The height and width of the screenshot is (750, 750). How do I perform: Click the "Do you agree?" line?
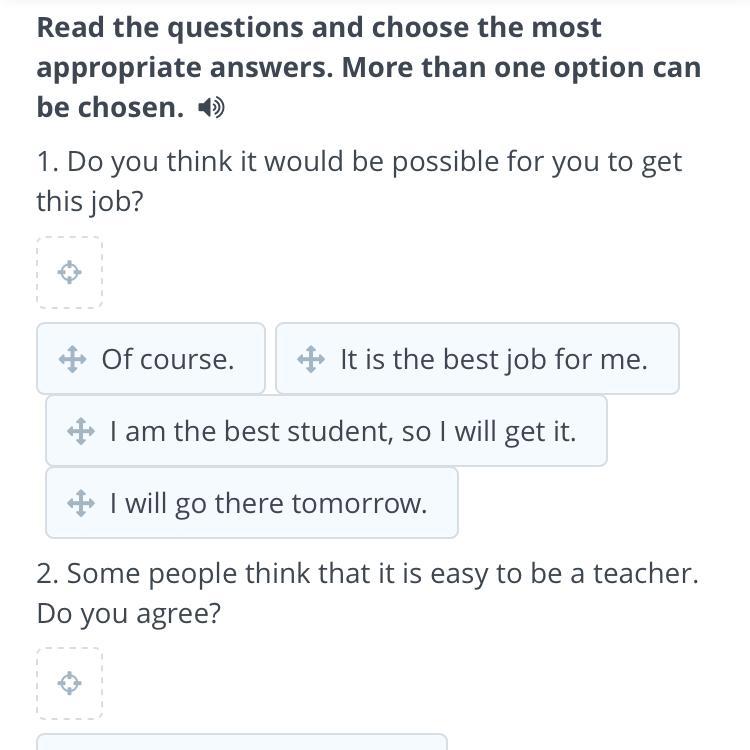point(128,613)
